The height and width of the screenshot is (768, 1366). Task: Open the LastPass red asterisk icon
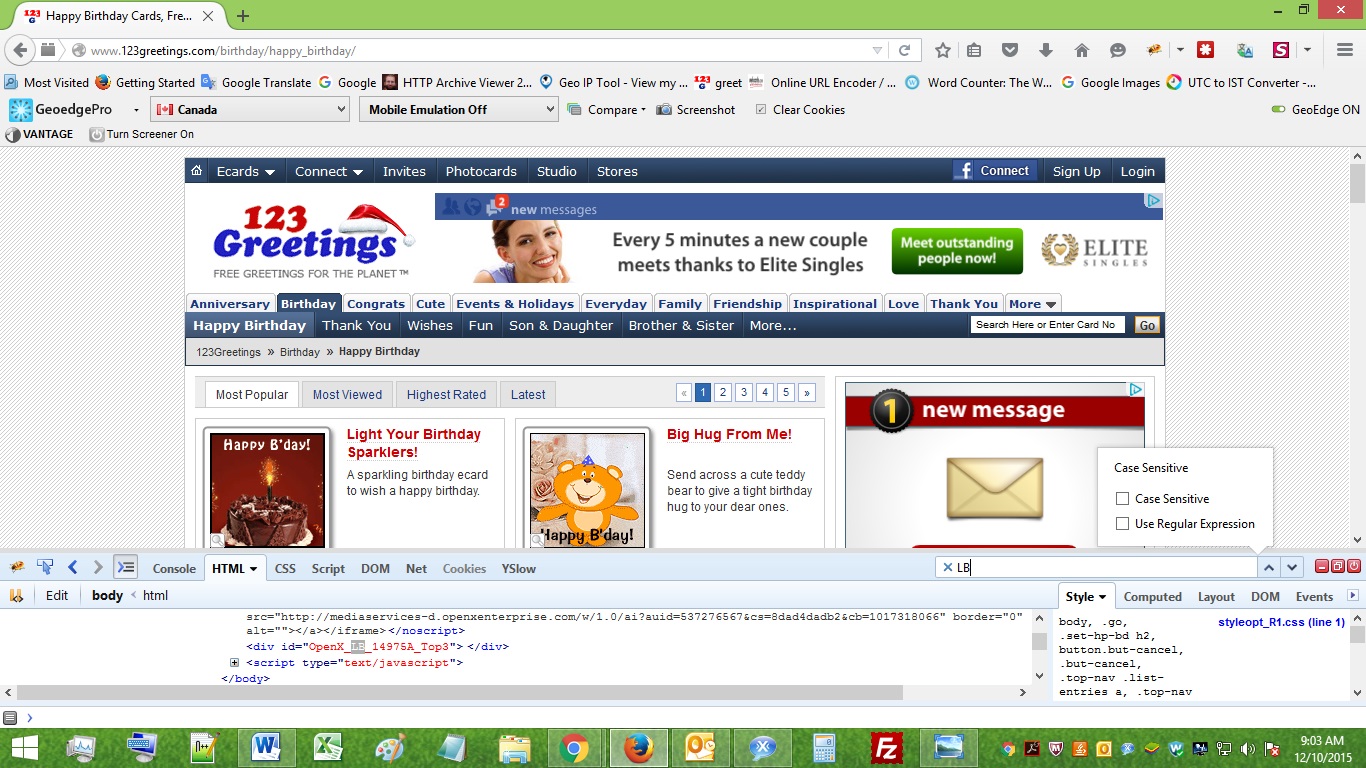pos(1206,50)
